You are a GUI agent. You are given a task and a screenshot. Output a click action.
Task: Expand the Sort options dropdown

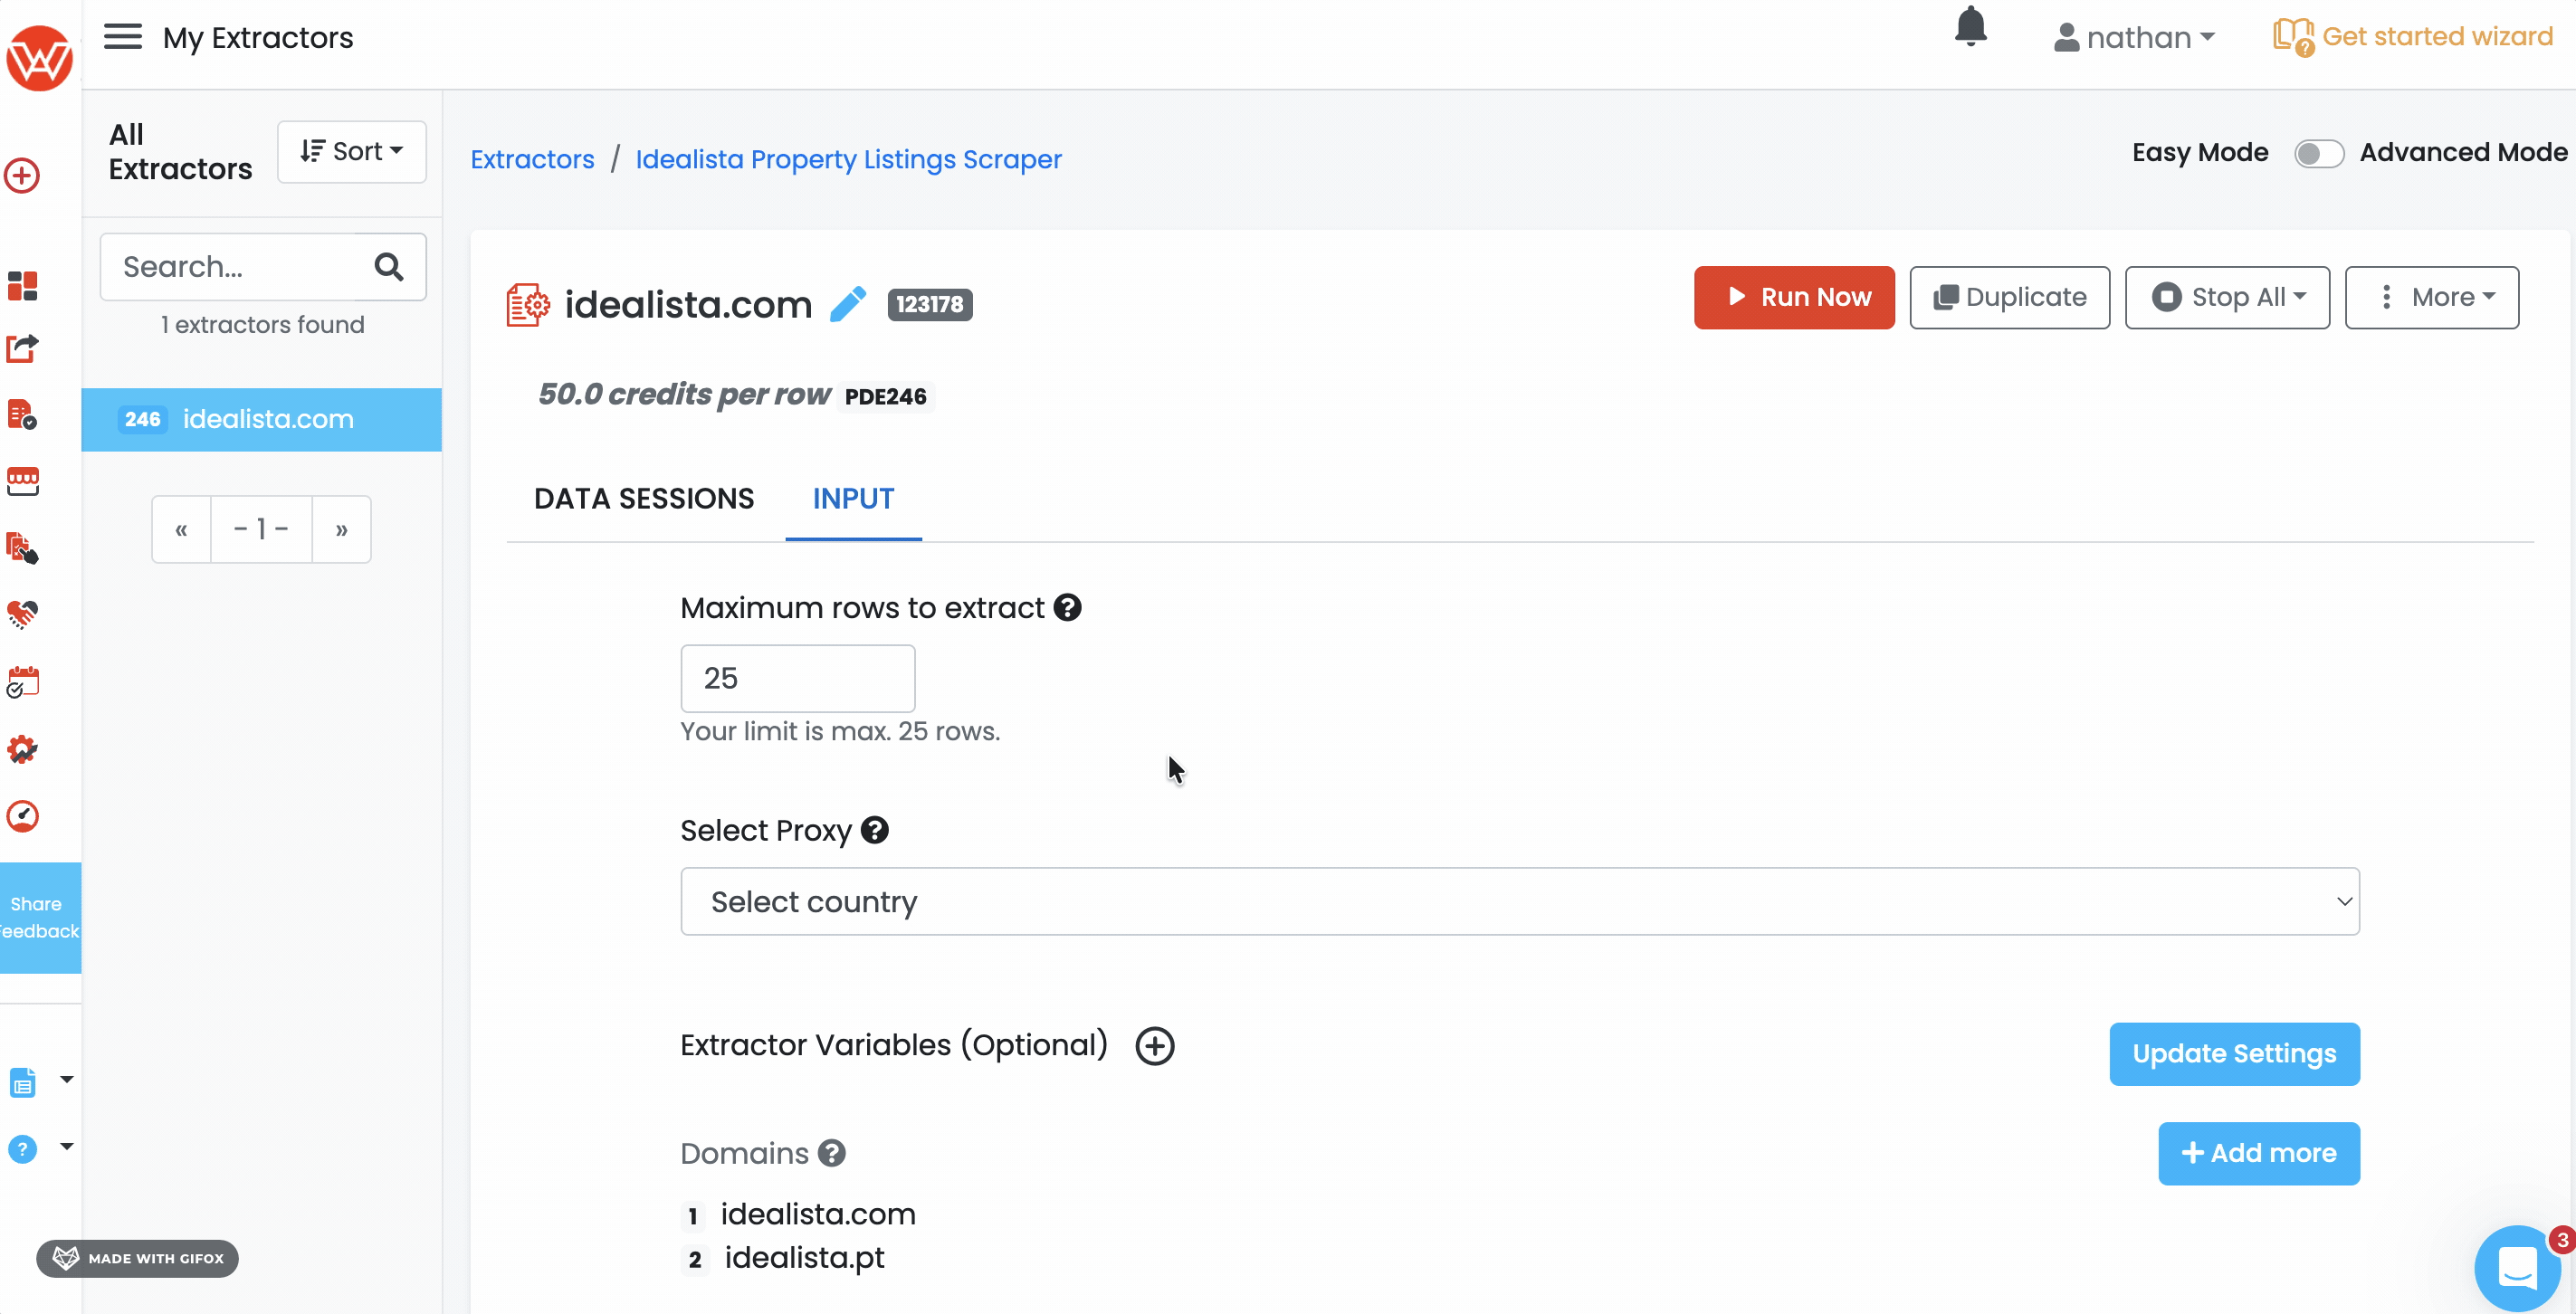coord(351,151)
